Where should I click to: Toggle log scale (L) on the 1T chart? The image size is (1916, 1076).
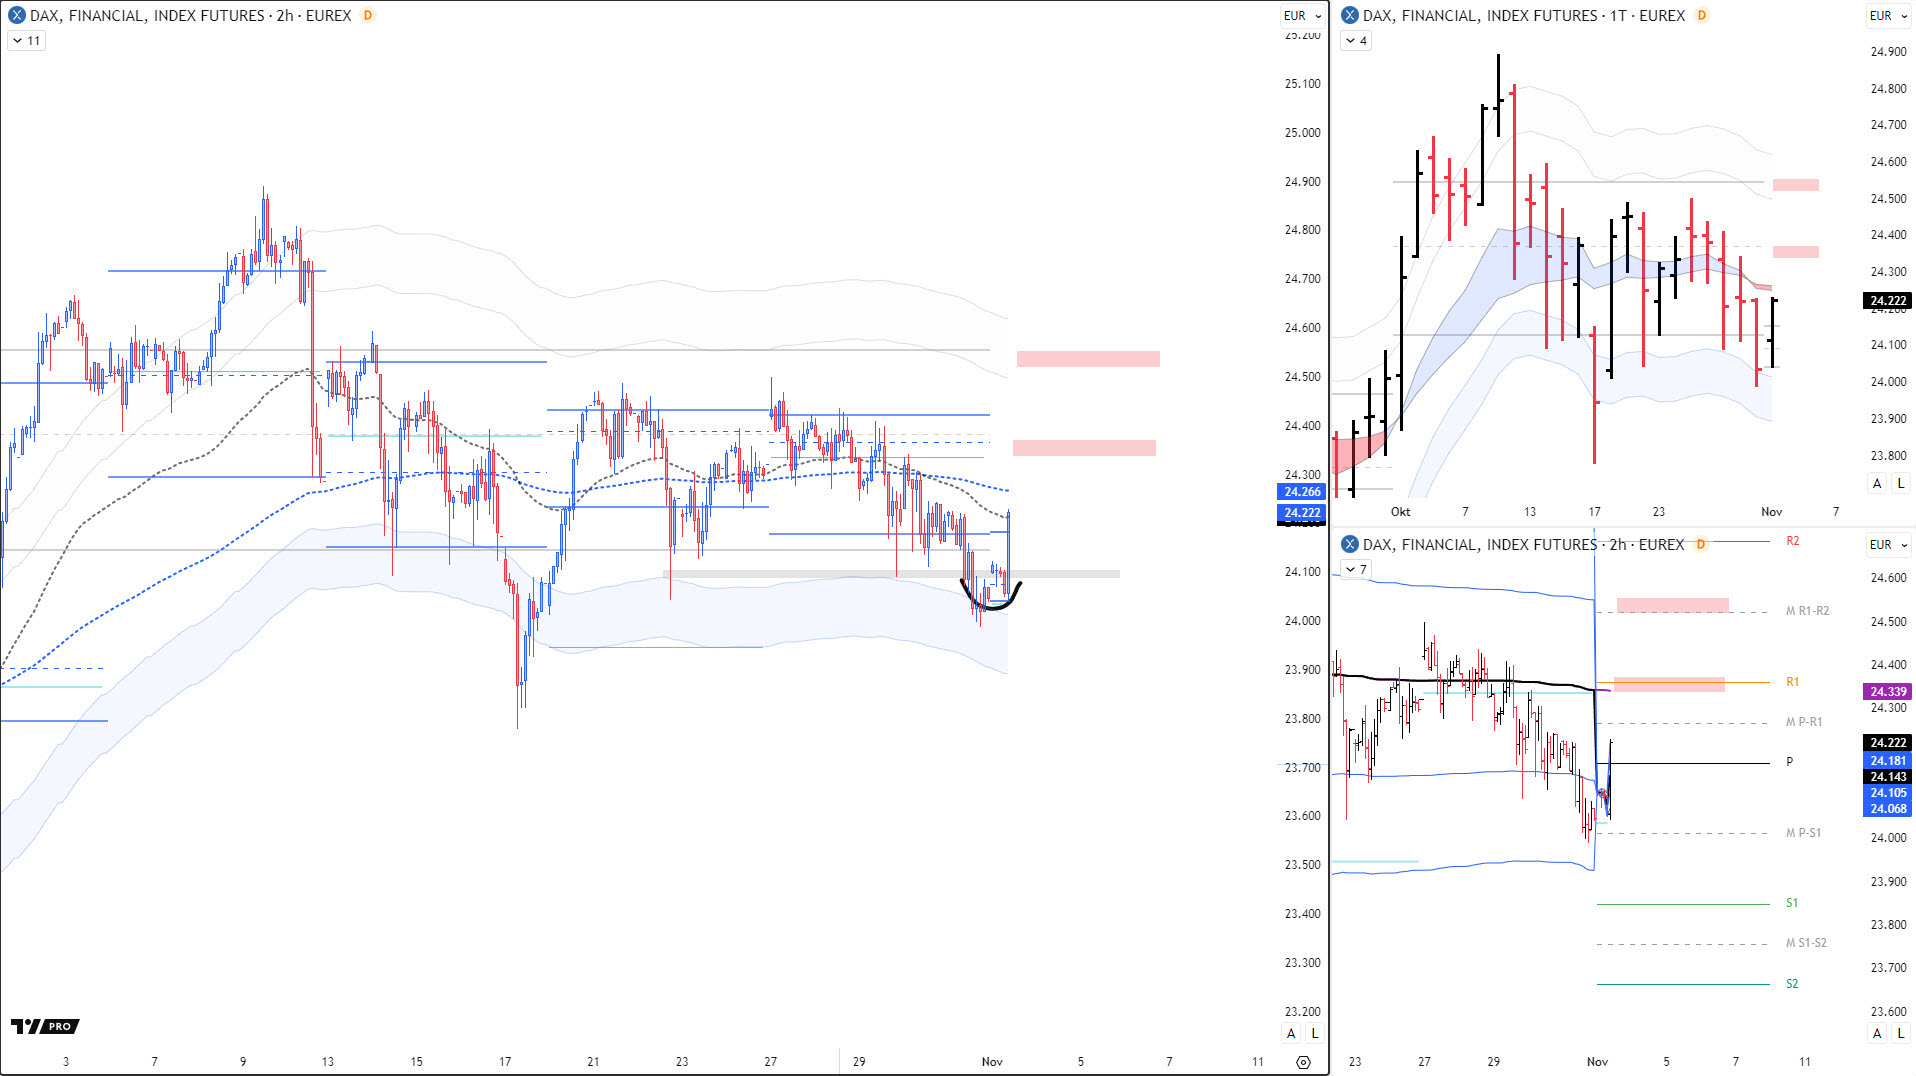pos(1901,484)
